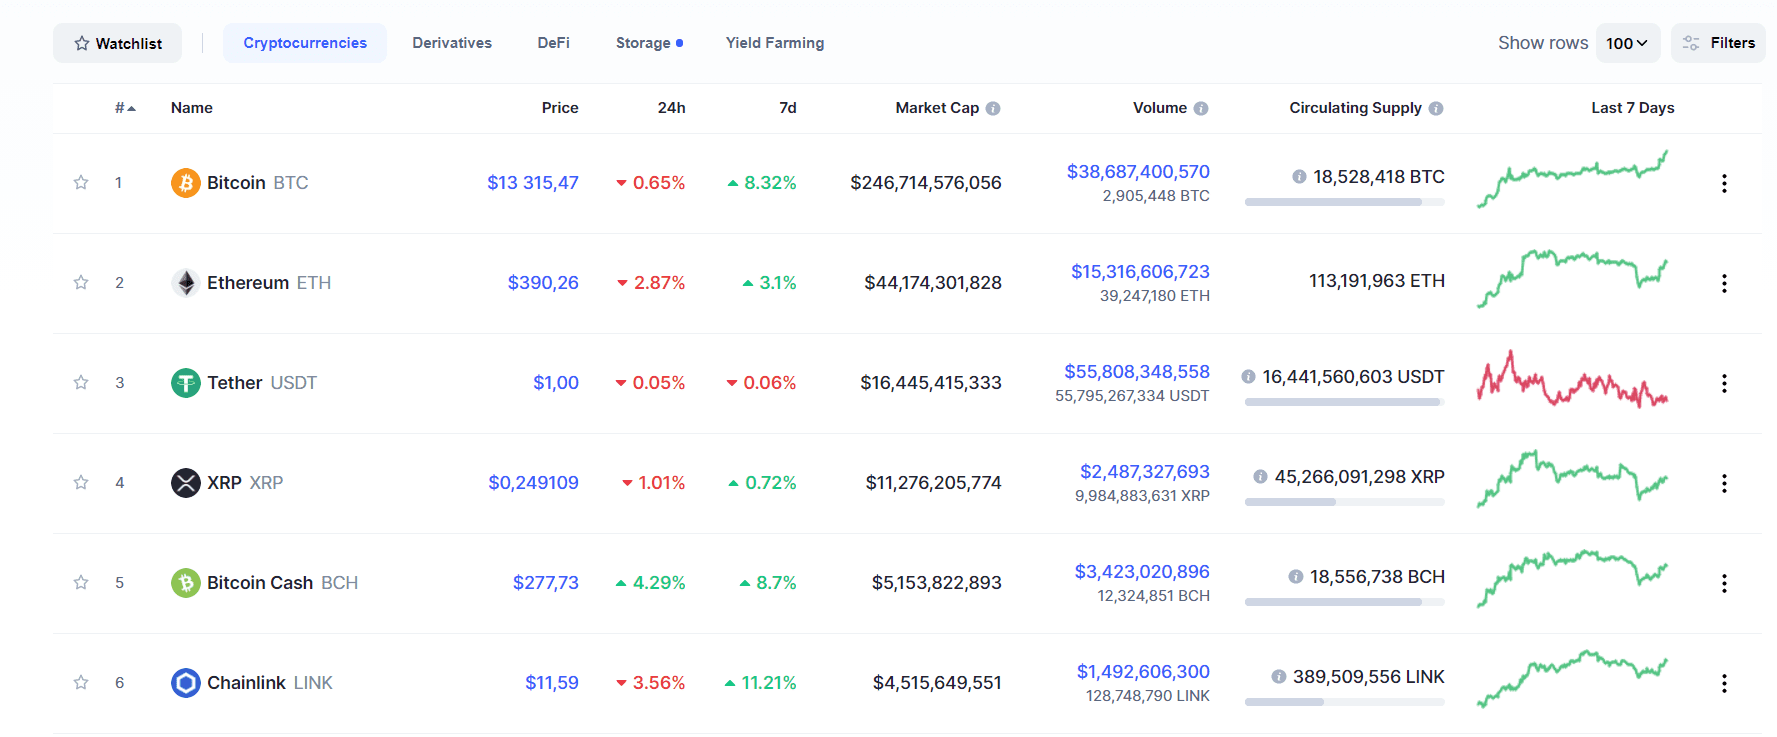Click Bitcoin price $13 315,47

(x=533, y=183)
